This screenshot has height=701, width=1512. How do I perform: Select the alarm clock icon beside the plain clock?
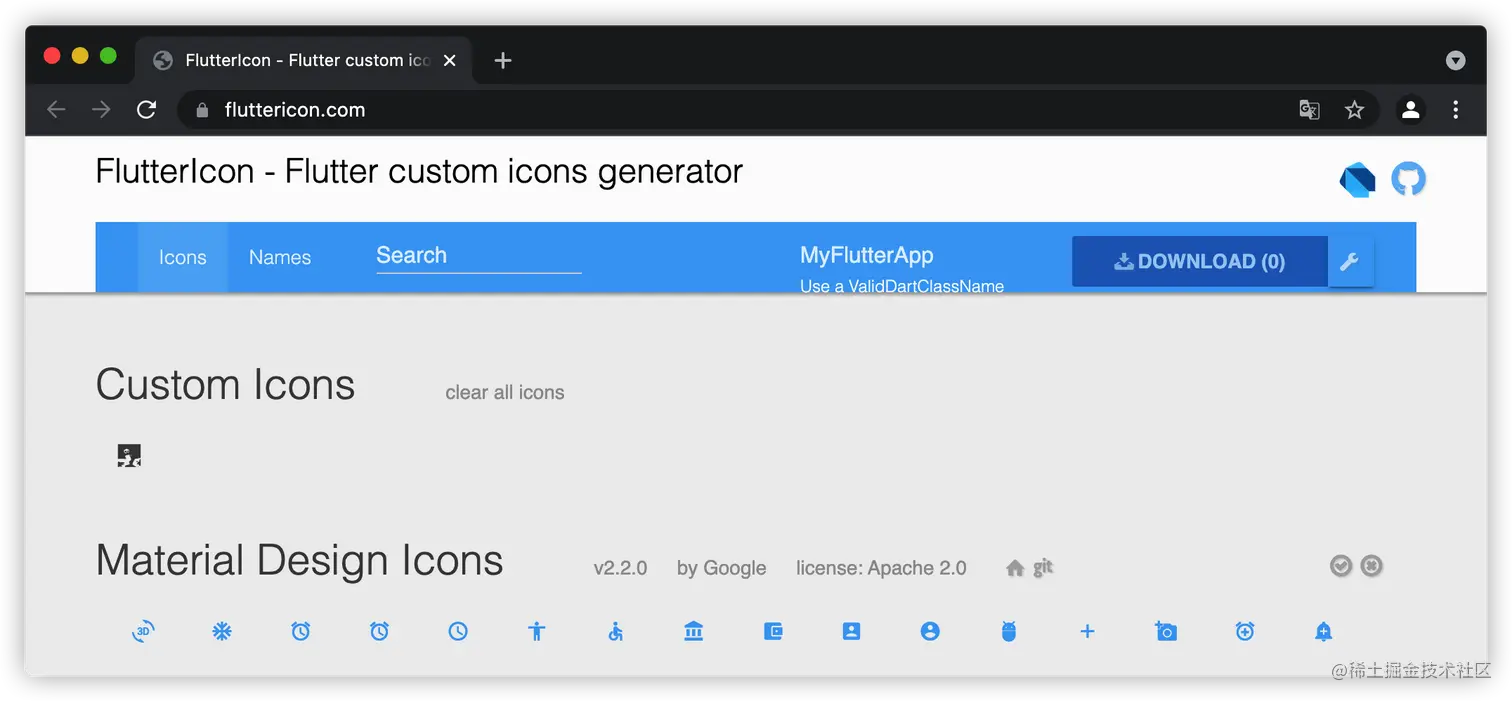379,631
